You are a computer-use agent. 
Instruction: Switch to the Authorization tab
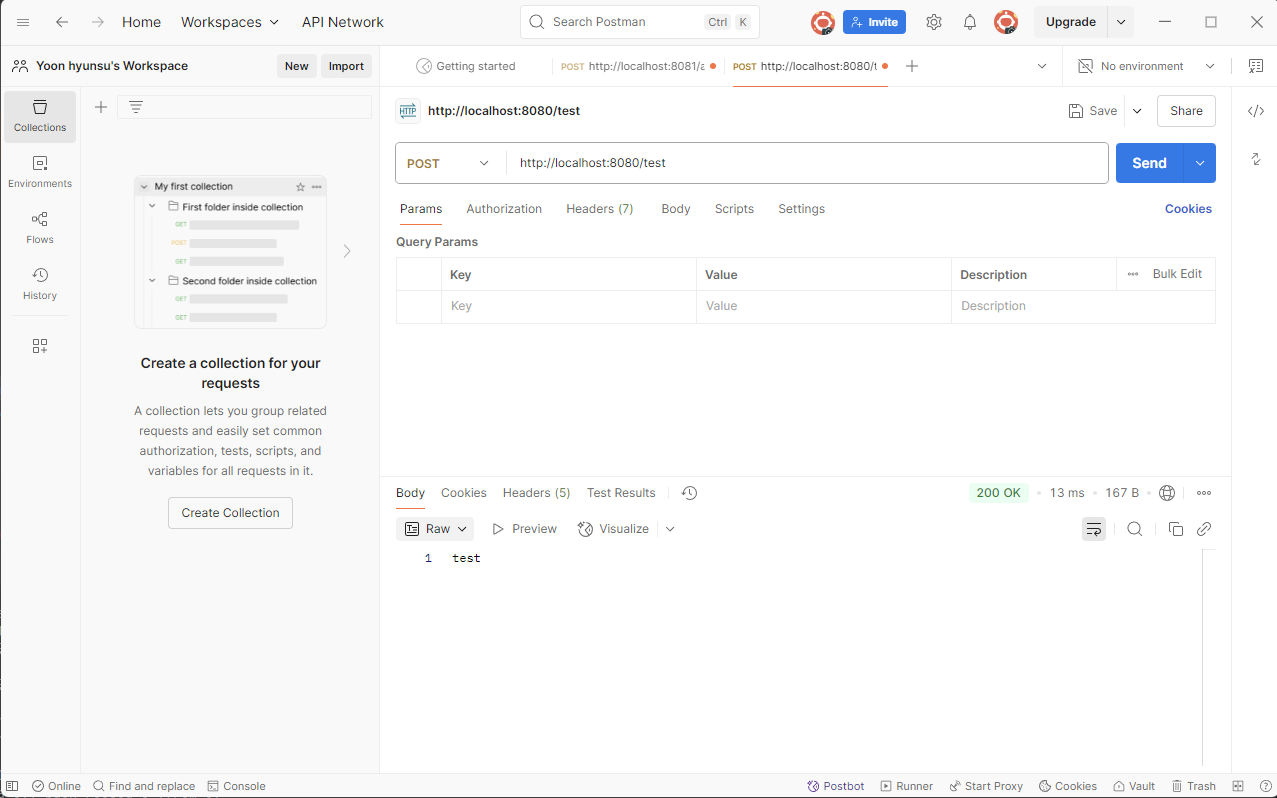tap(504, 209)
